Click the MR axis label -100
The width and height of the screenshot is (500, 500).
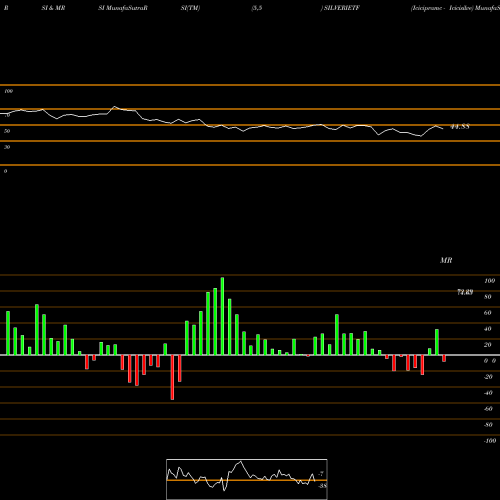[x=490, y=441]
